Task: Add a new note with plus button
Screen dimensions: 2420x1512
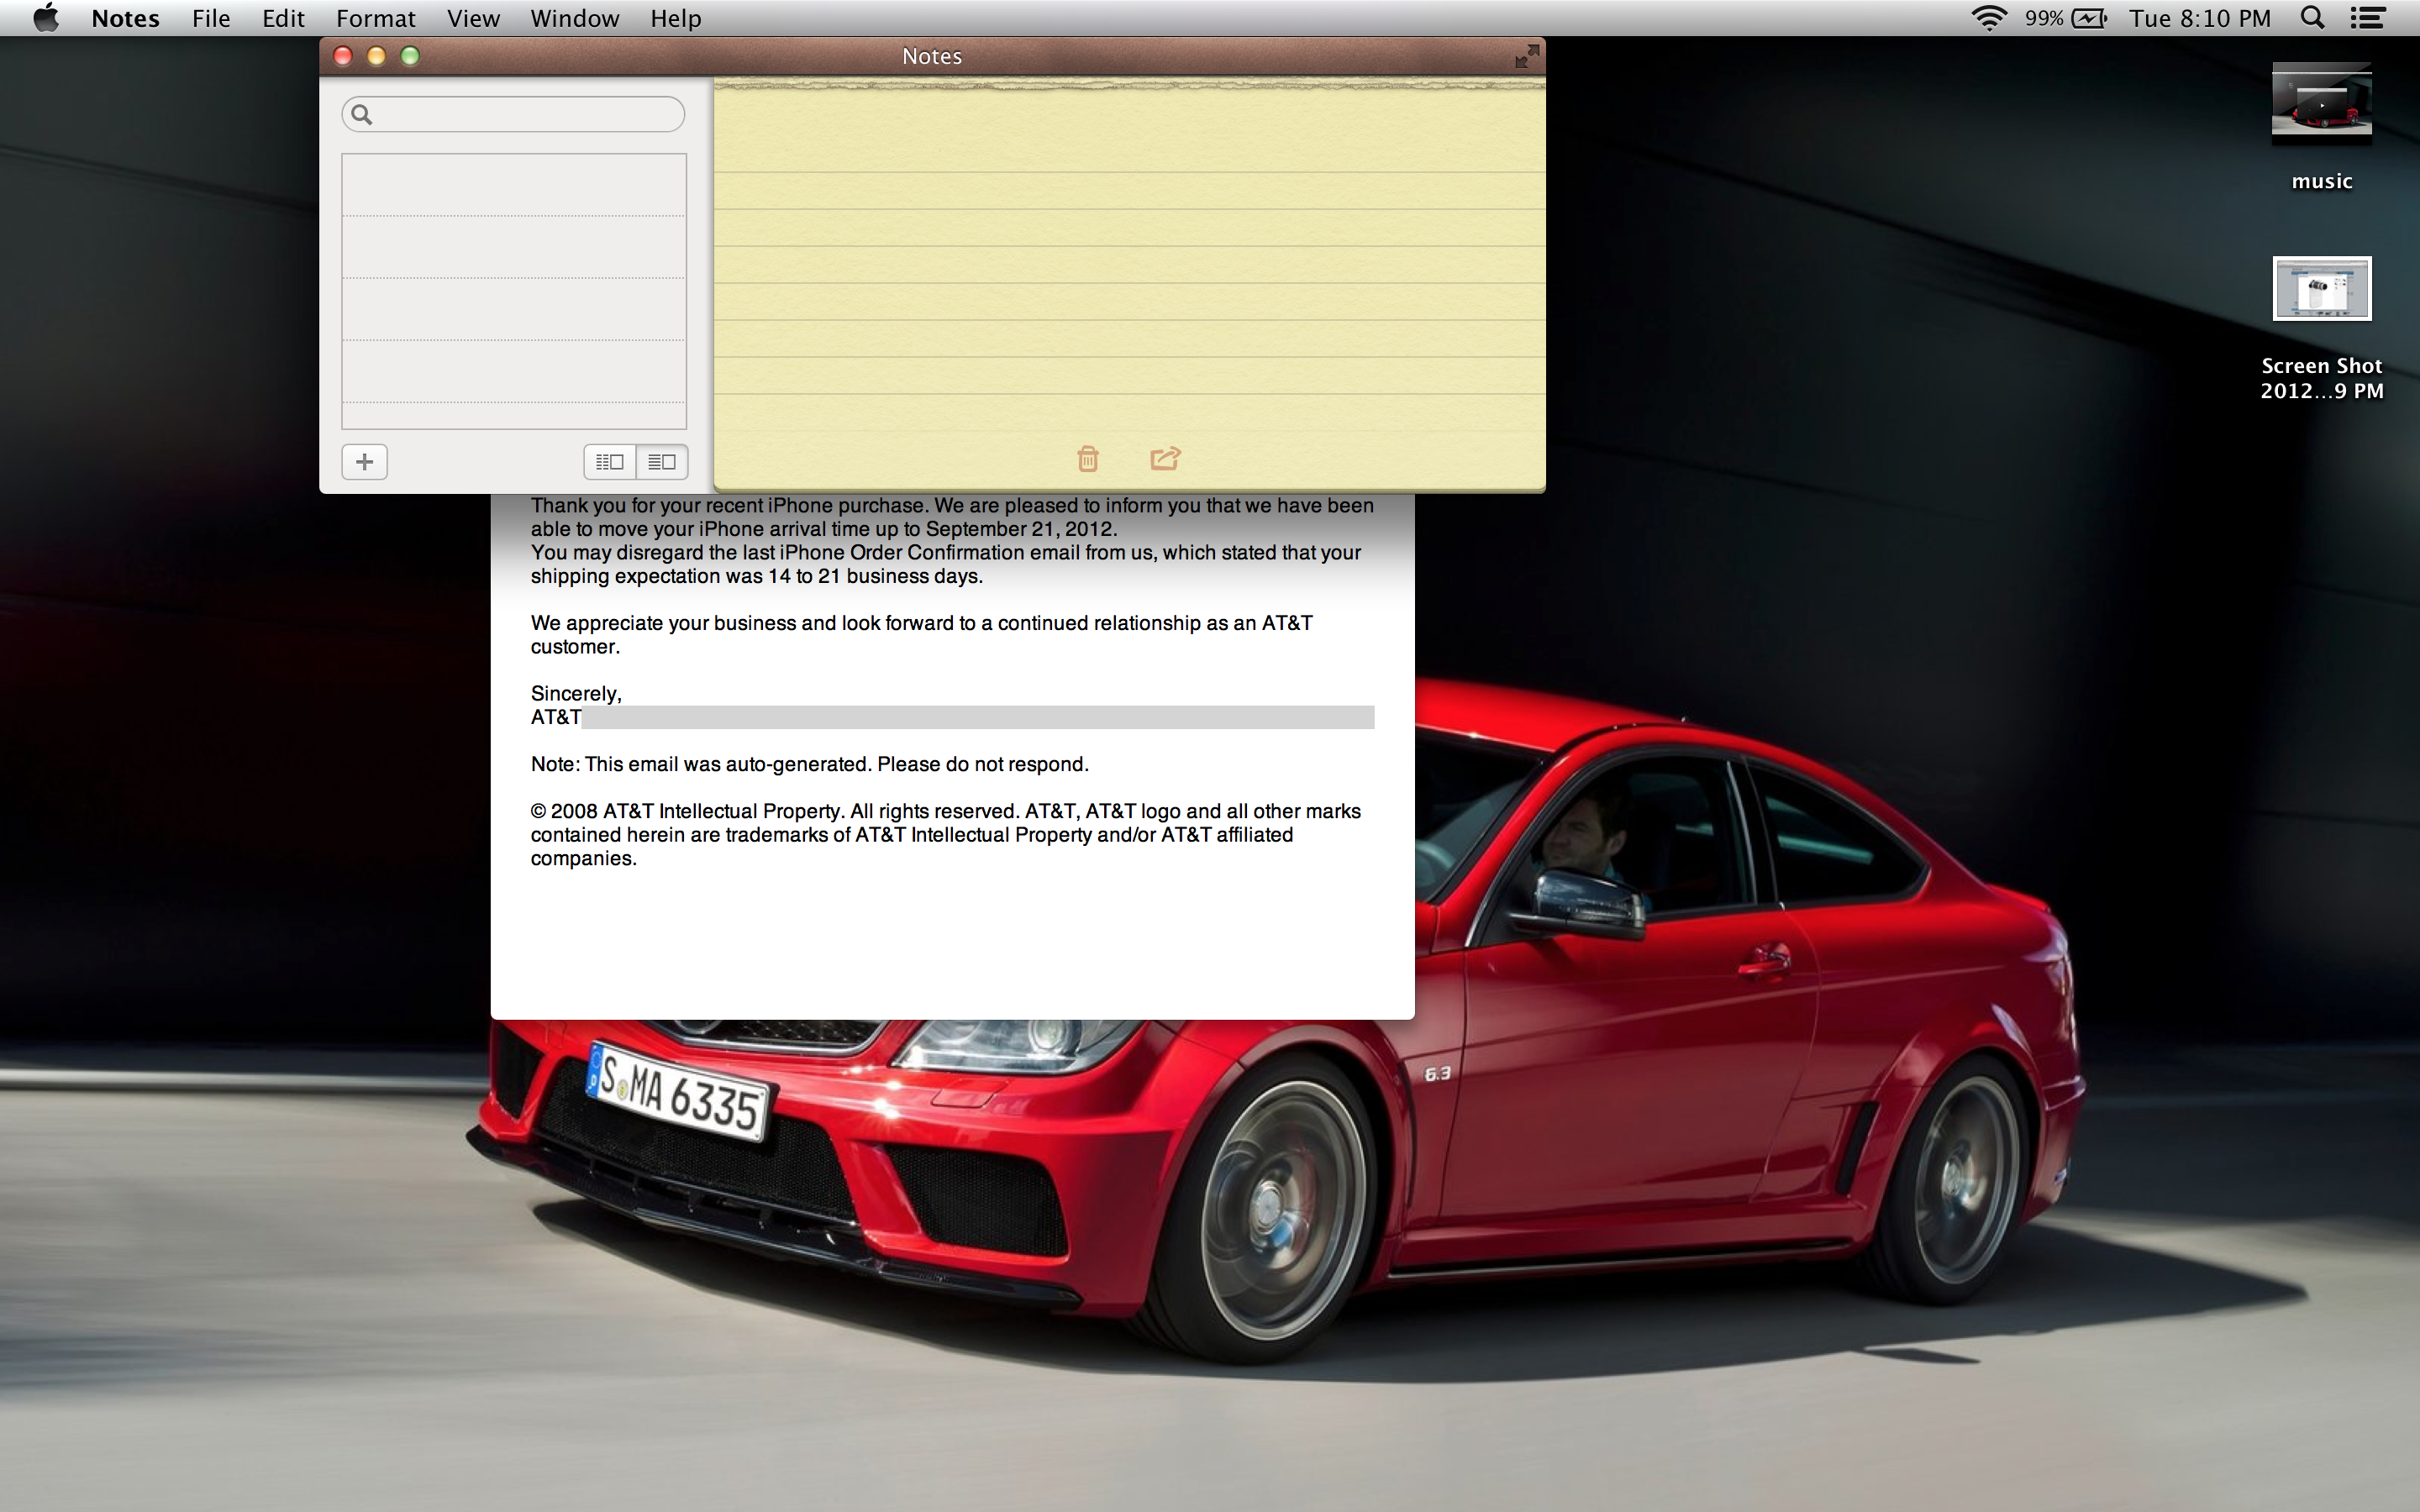Action: [364, 462]
